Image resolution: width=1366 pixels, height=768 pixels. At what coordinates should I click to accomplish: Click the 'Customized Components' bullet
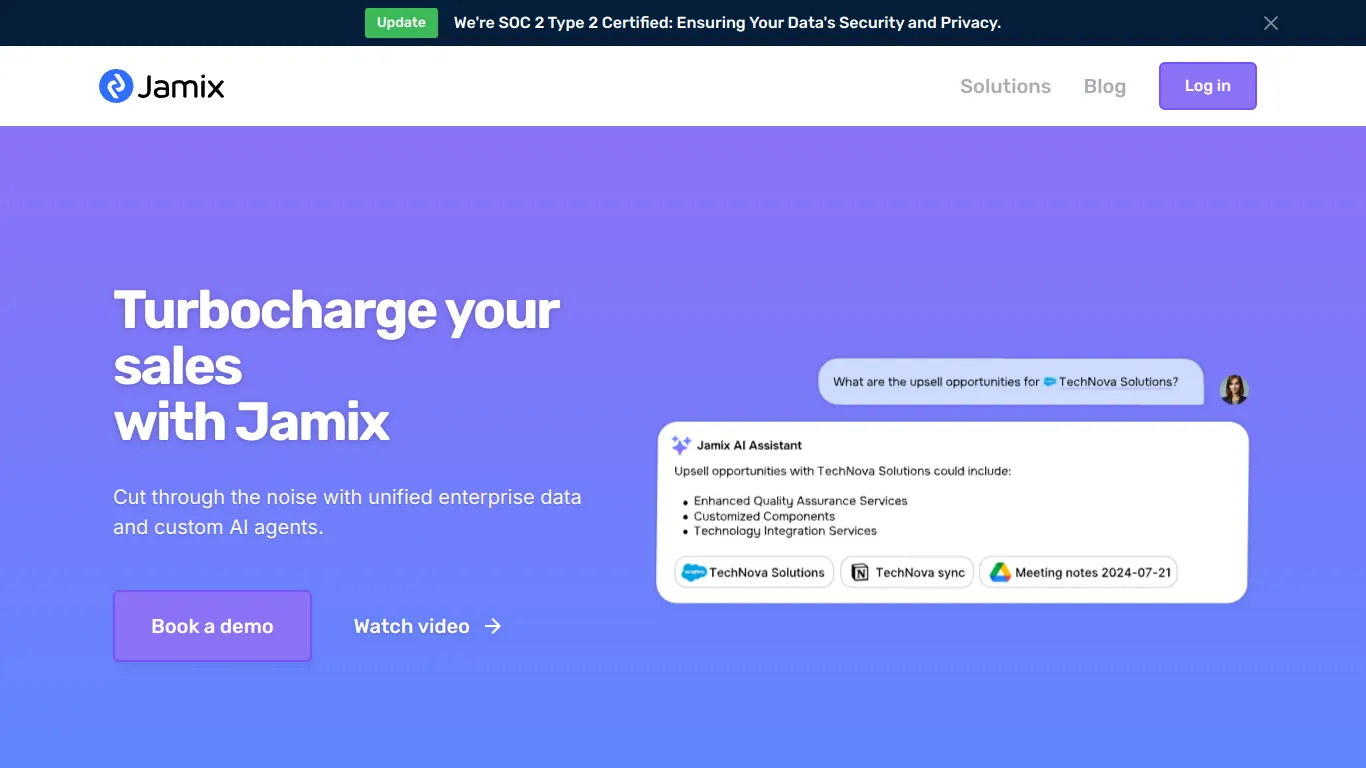(764, 516)
